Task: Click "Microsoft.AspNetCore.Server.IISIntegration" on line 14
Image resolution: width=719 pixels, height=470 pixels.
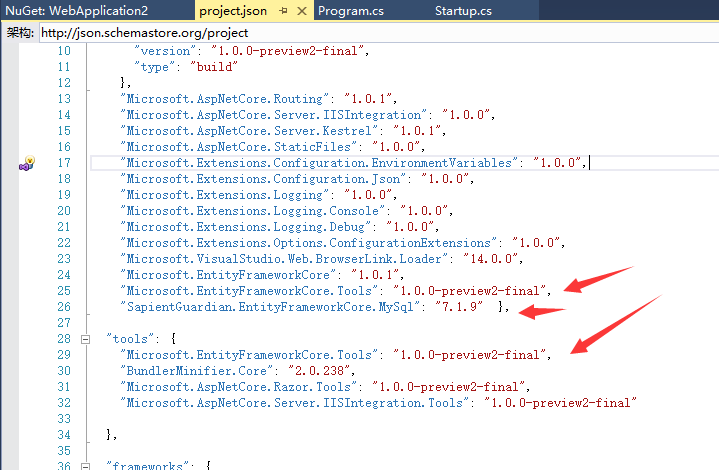Action: tap(273, 115)
